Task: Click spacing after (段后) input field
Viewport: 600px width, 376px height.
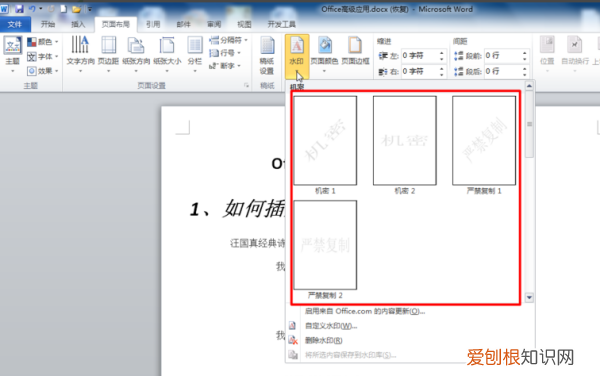Action: point(502,71)
